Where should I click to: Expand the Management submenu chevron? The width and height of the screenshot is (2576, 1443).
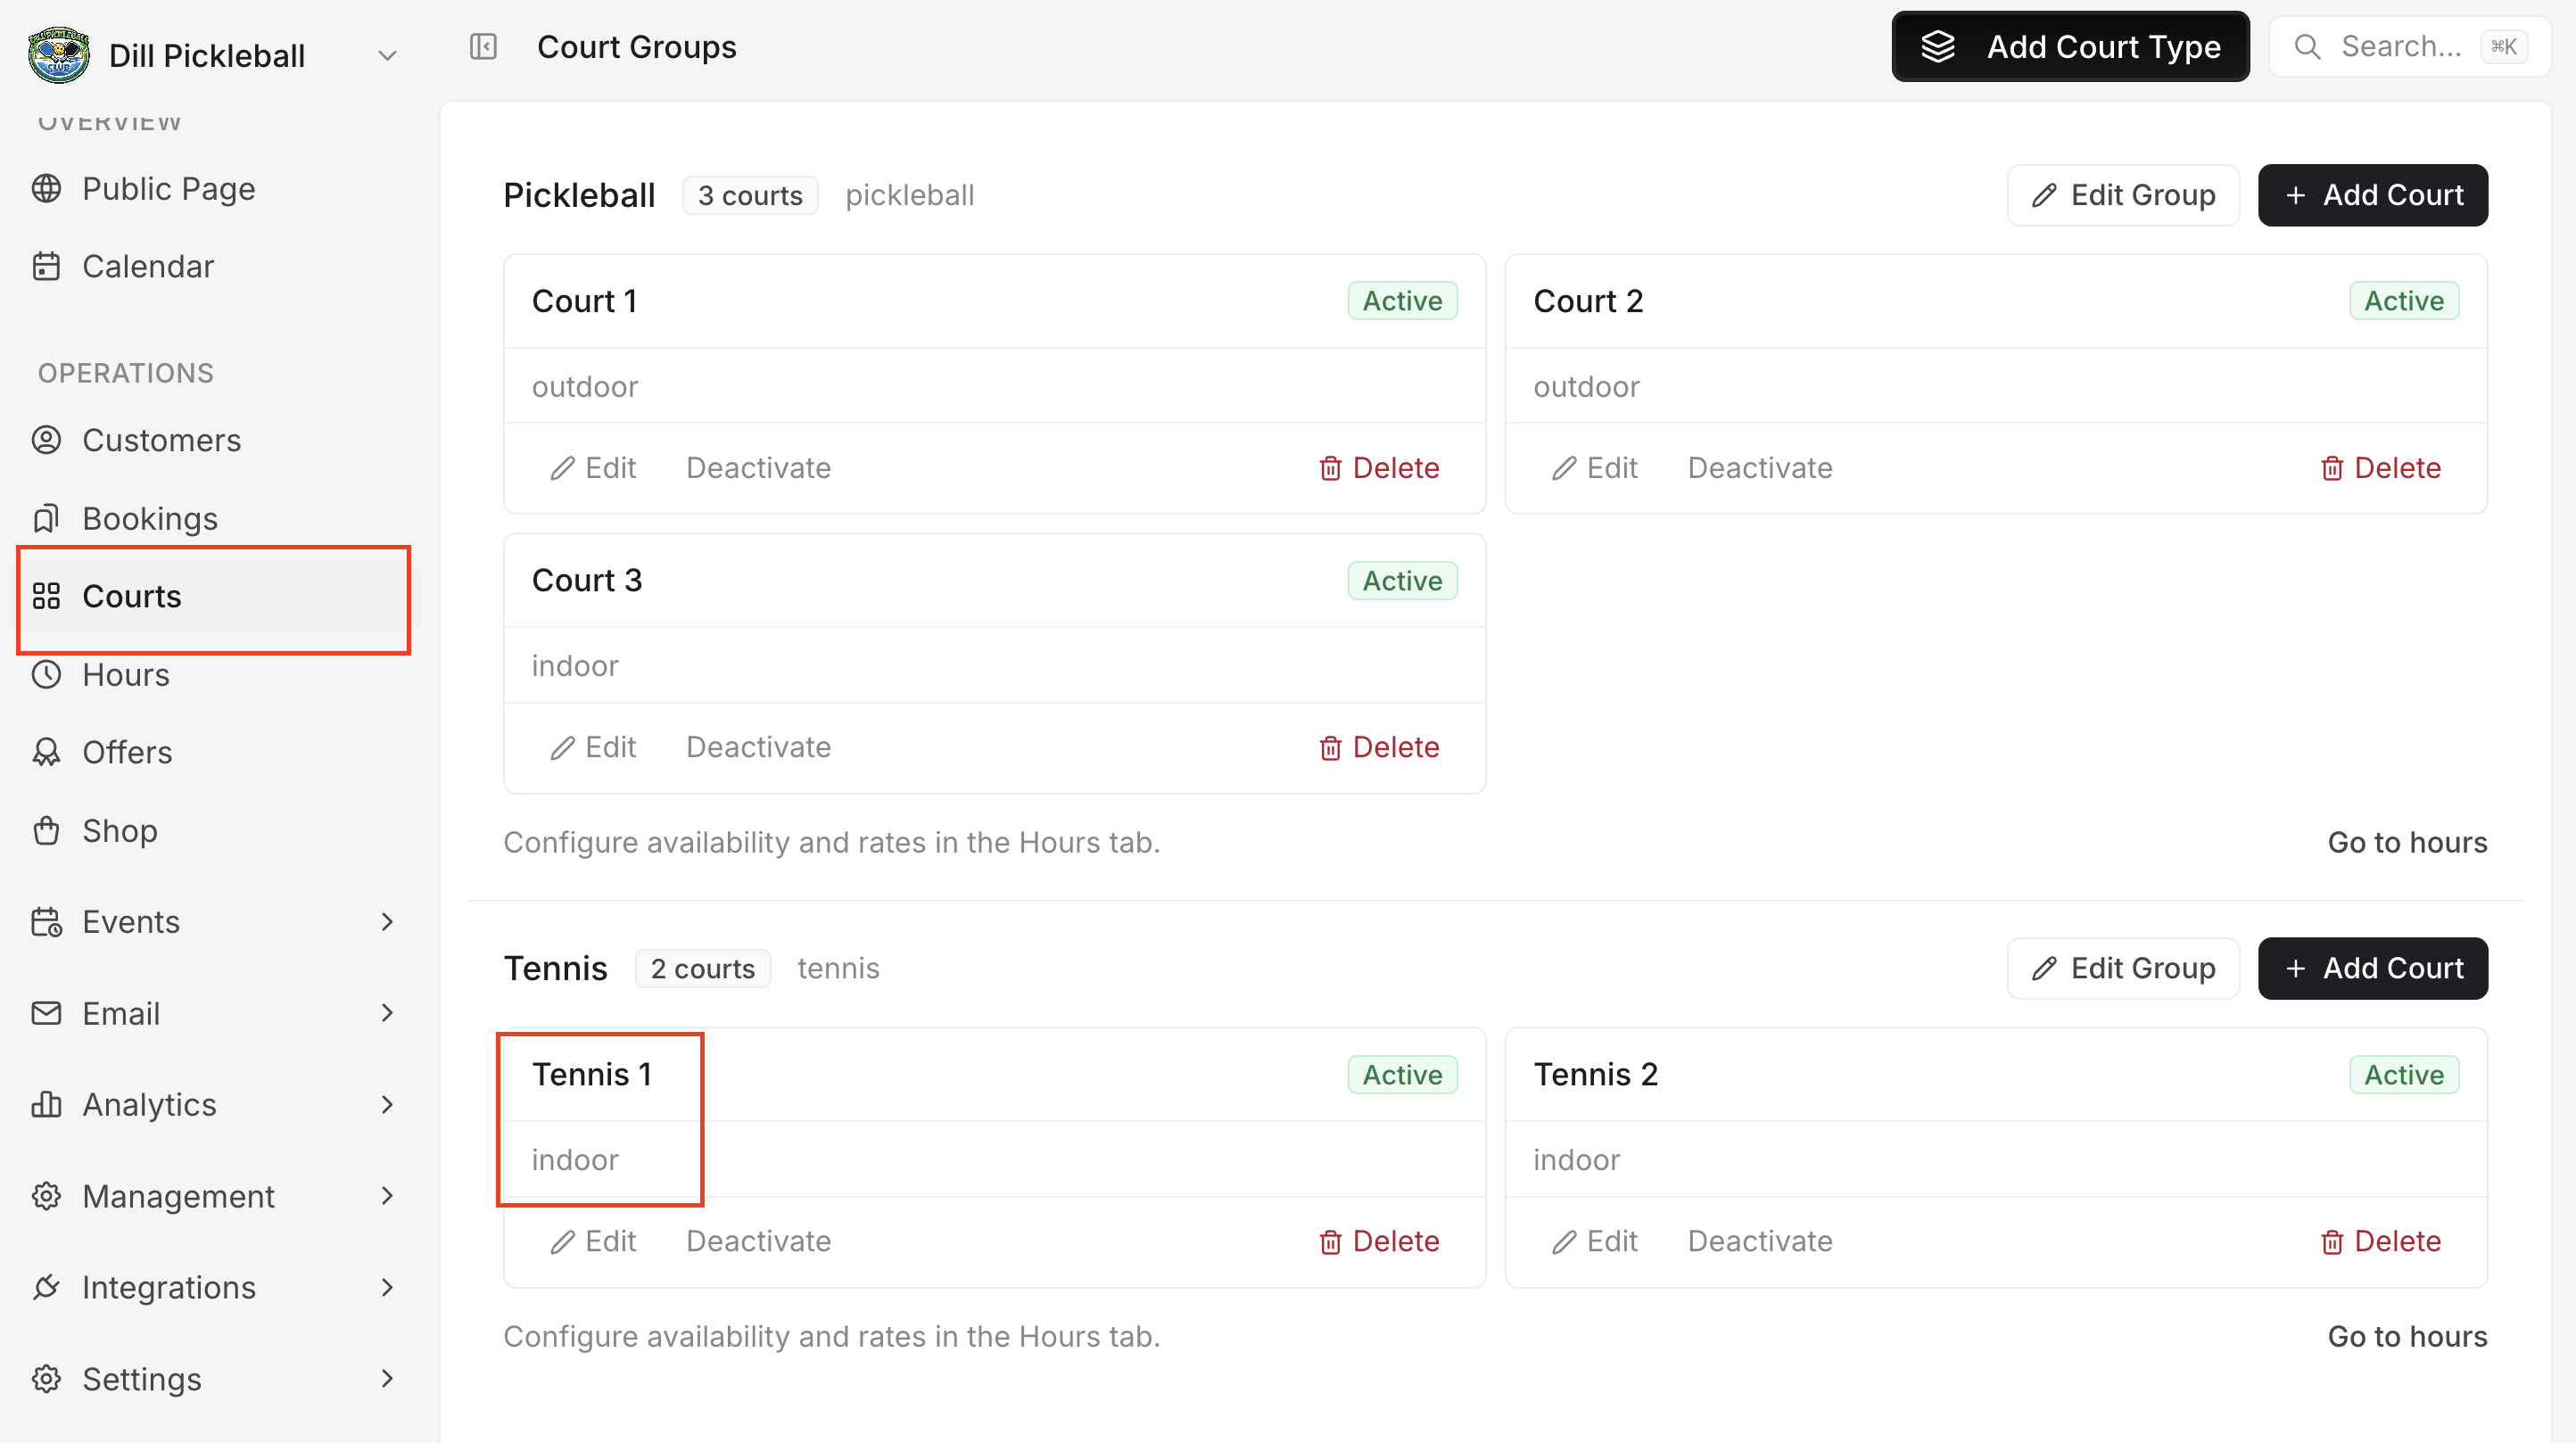pos(387,1196)
